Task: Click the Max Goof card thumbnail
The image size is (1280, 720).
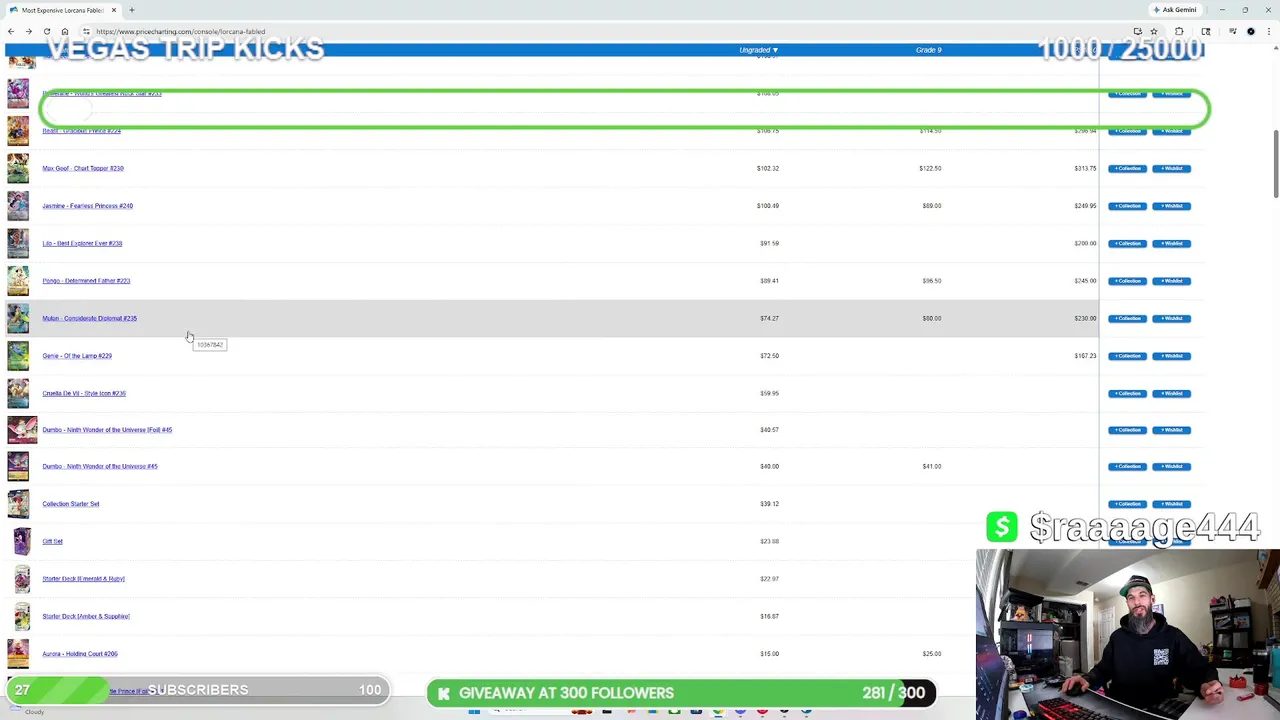Action: (x=18, y=168)
